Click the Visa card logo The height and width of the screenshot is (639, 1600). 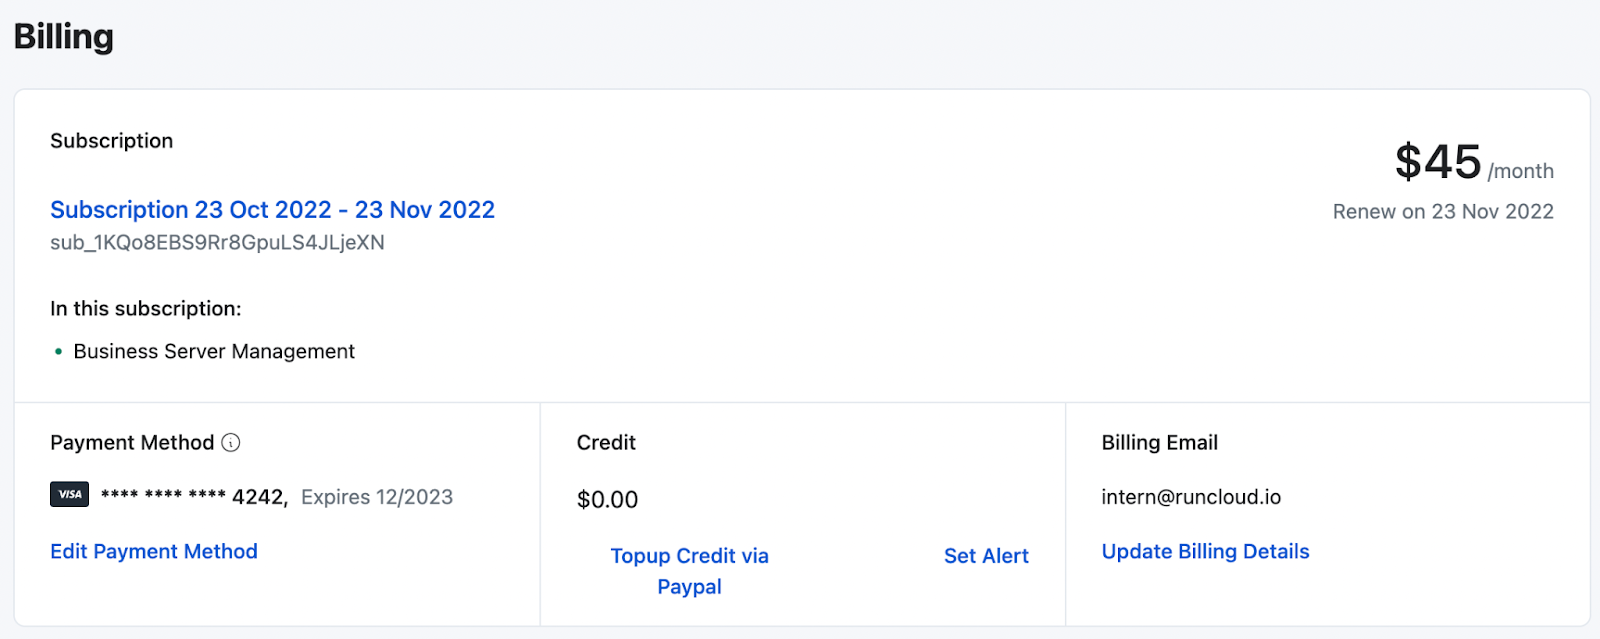click(x=70, y=495)
